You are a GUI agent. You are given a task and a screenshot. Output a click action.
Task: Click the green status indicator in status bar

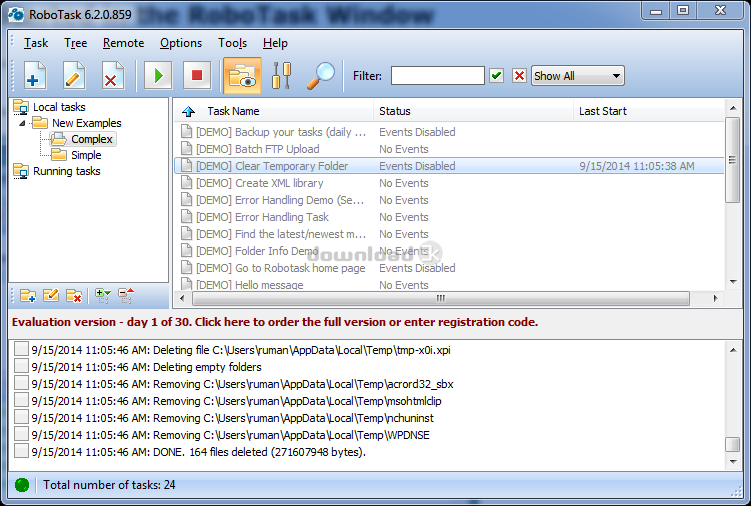coord(22,485)
